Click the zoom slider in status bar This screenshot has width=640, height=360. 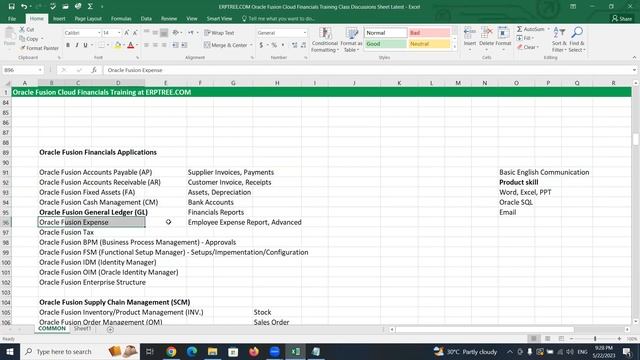[595, 339]
